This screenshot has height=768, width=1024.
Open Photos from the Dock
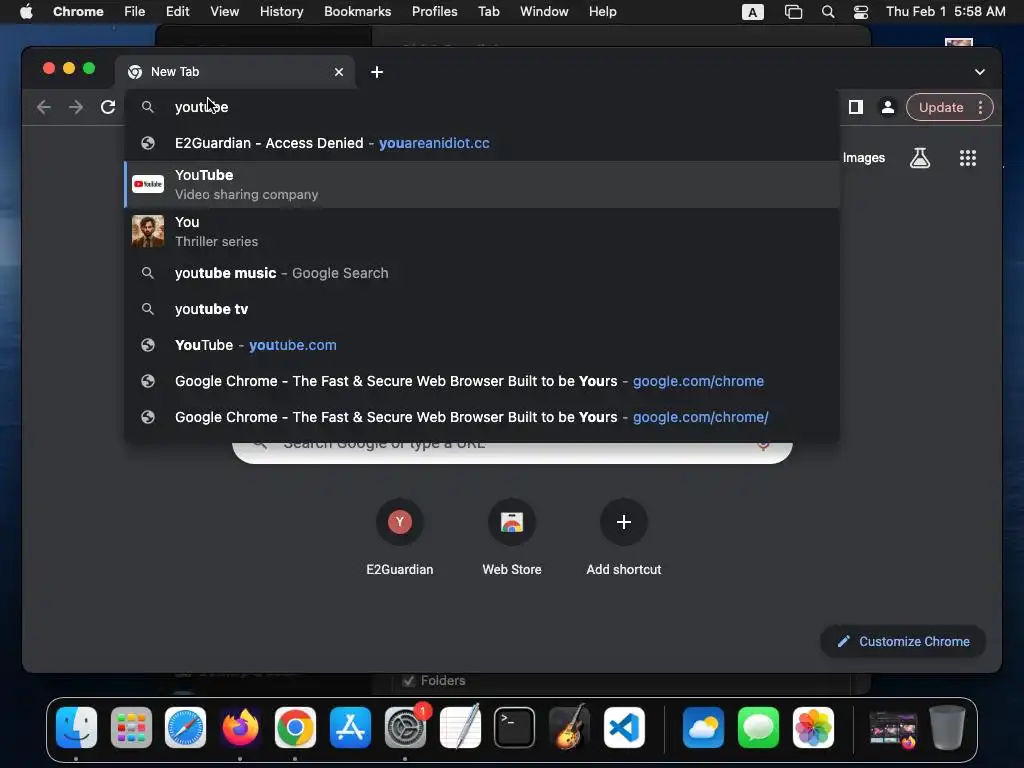point(813,728)
